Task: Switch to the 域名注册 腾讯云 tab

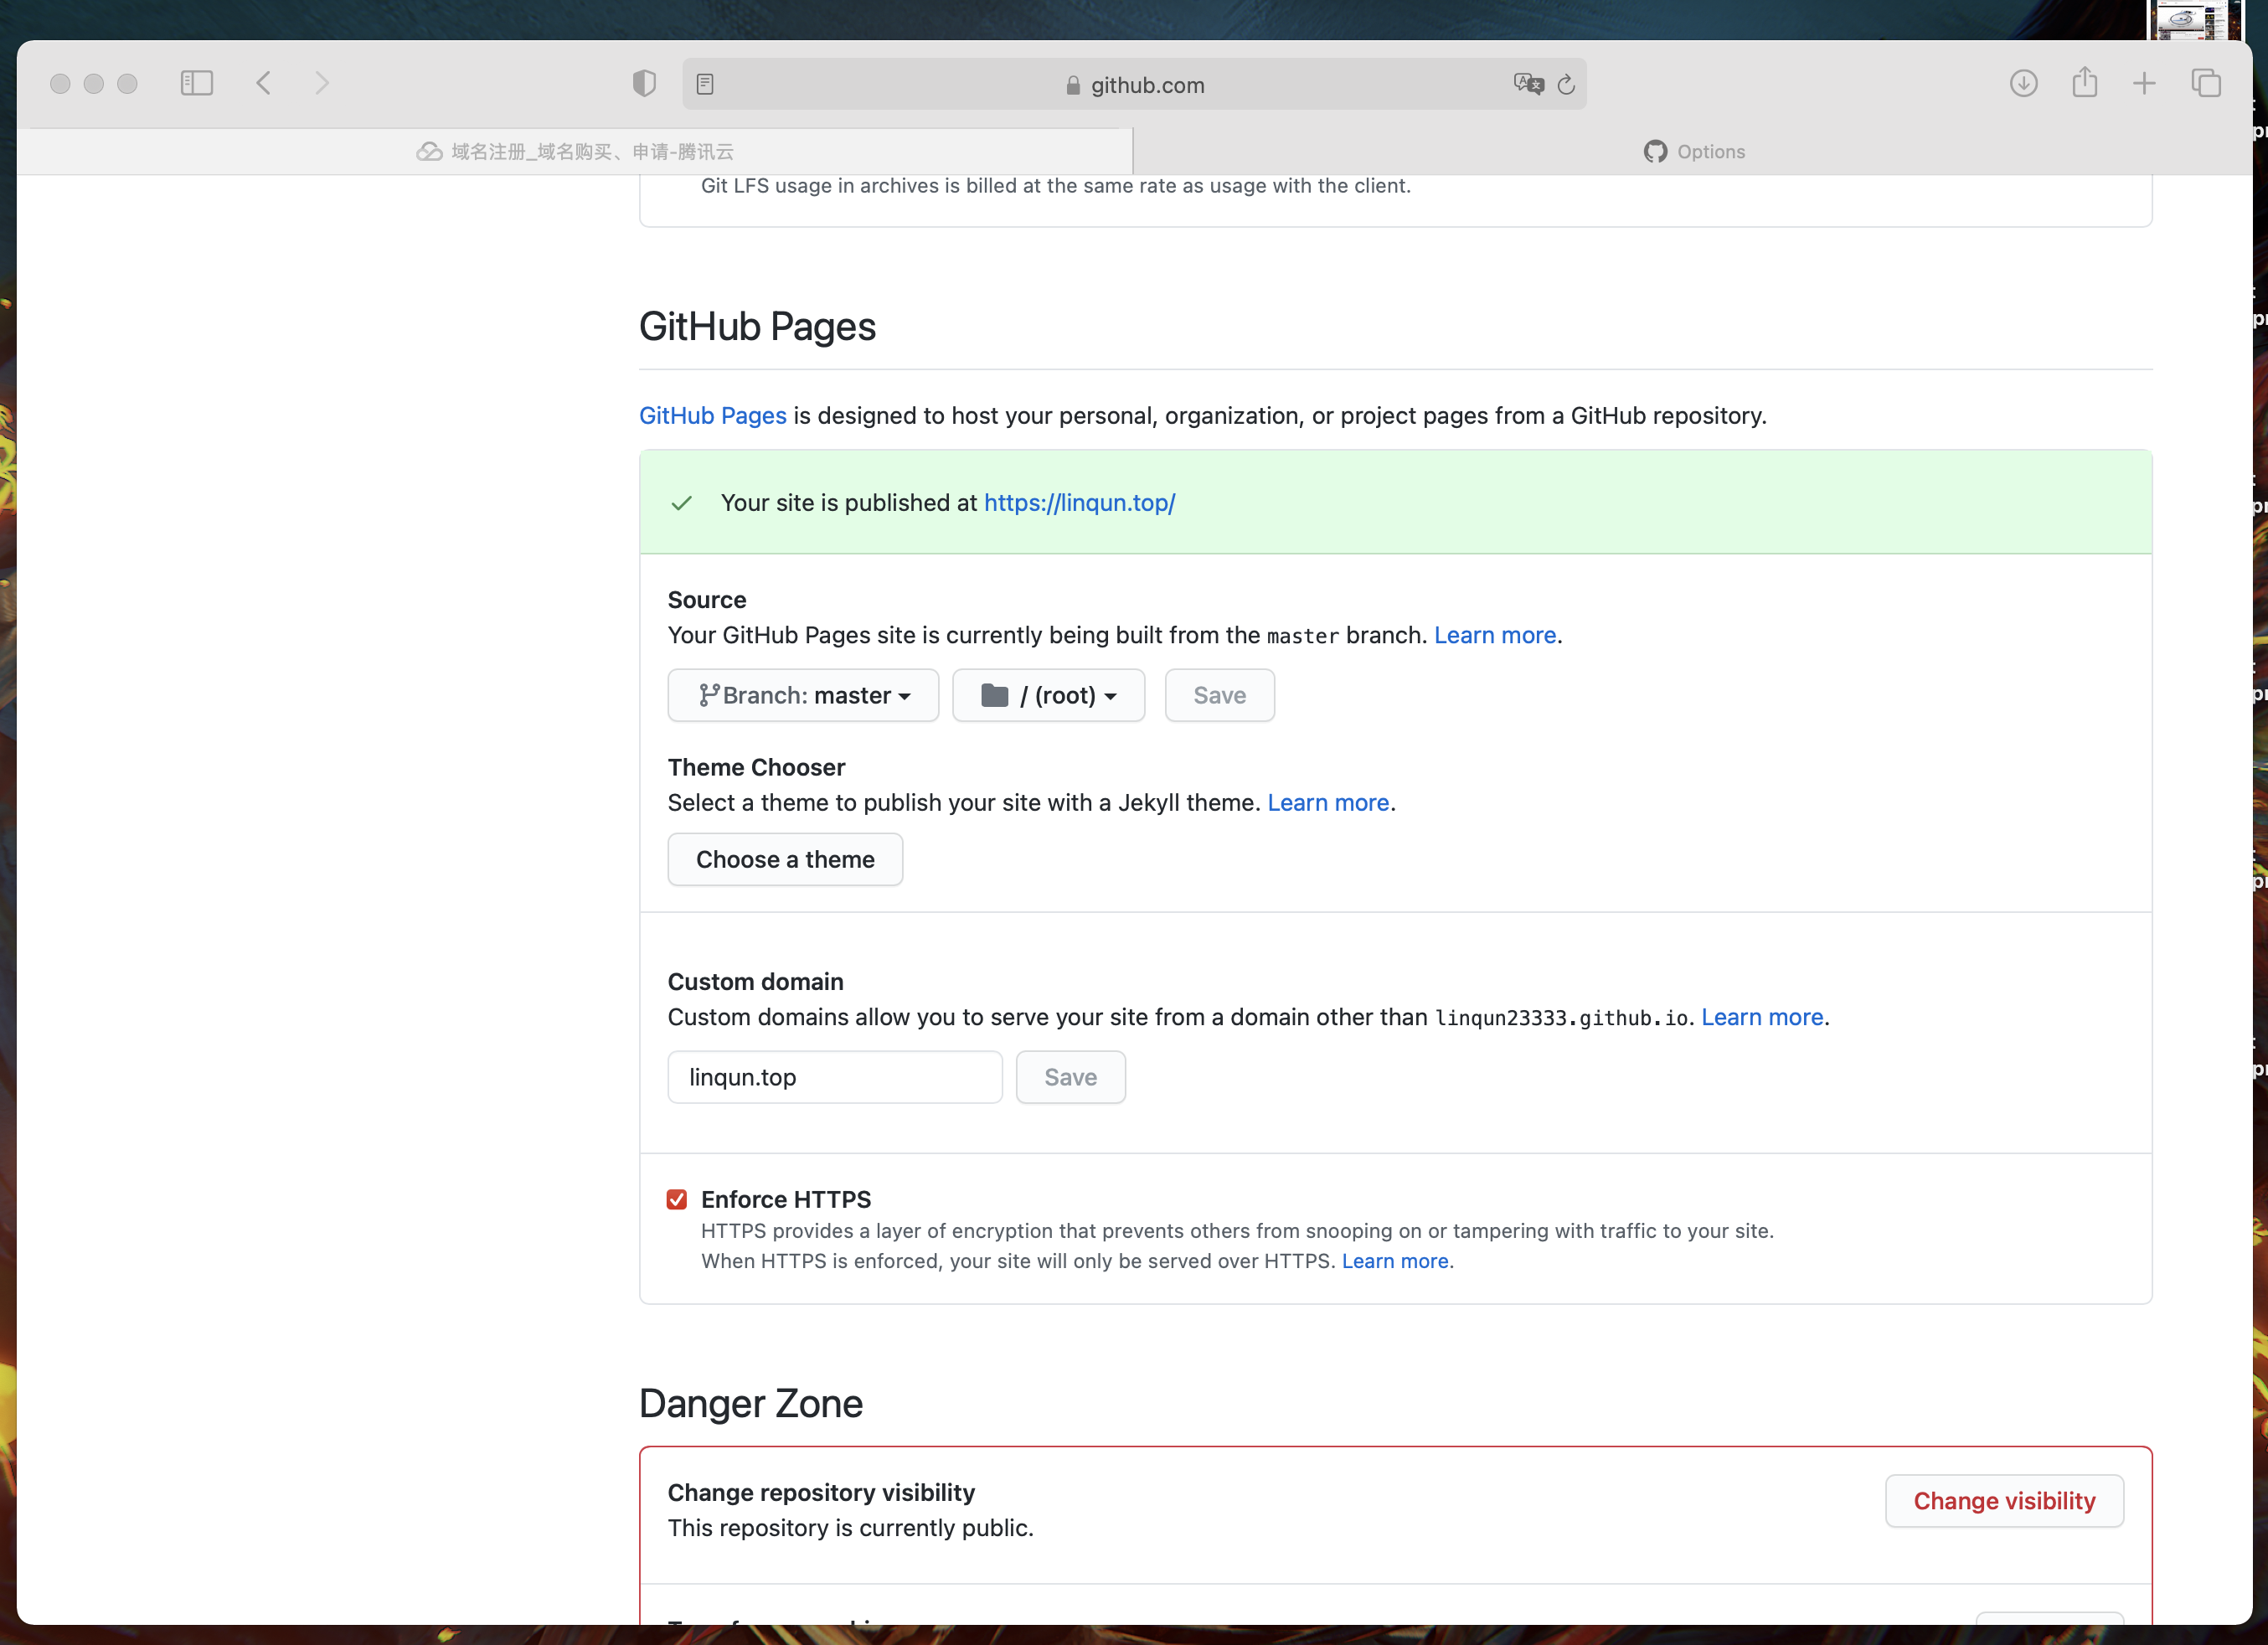Action: 575,152
